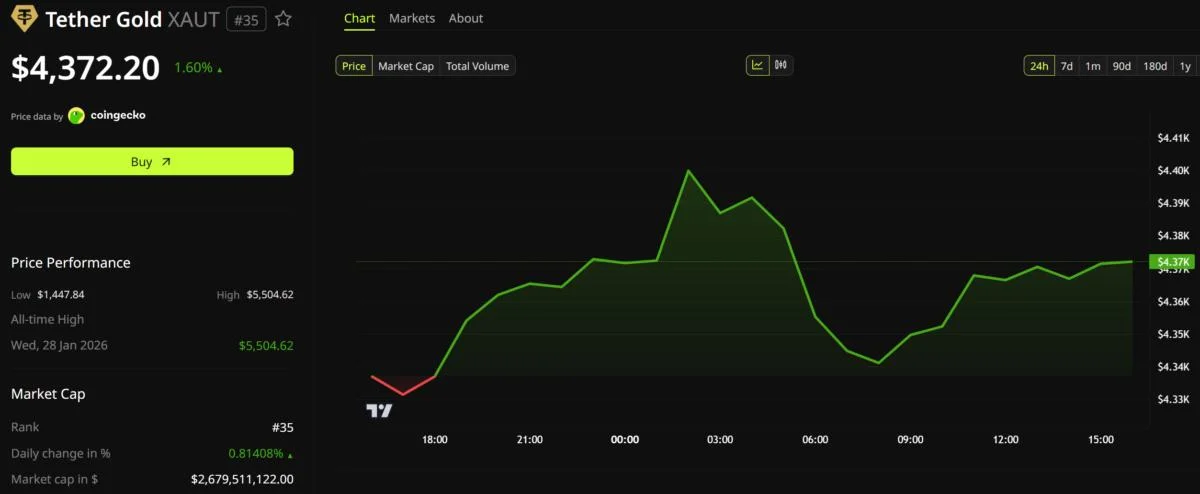Click the 0.81408% daily change value

(256, 453)
